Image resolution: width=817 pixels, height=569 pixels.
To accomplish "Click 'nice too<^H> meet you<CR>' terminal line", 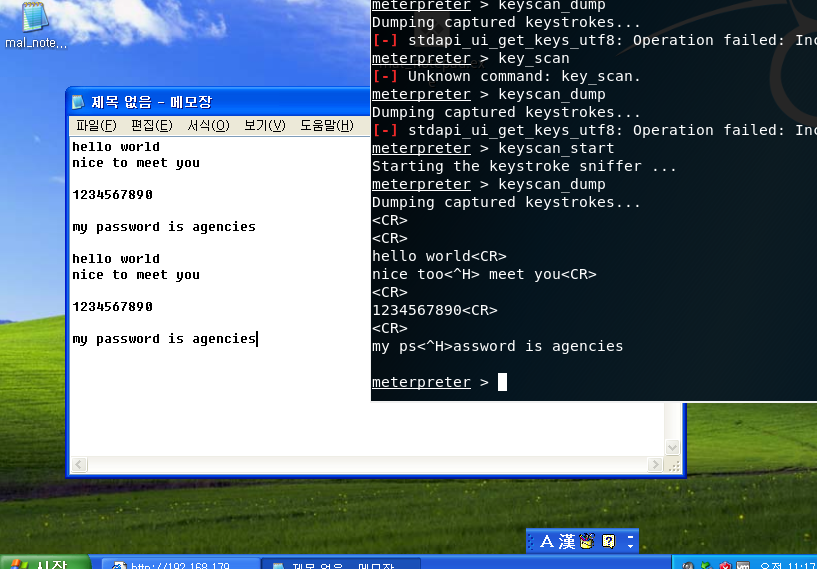I will [484, 275].
